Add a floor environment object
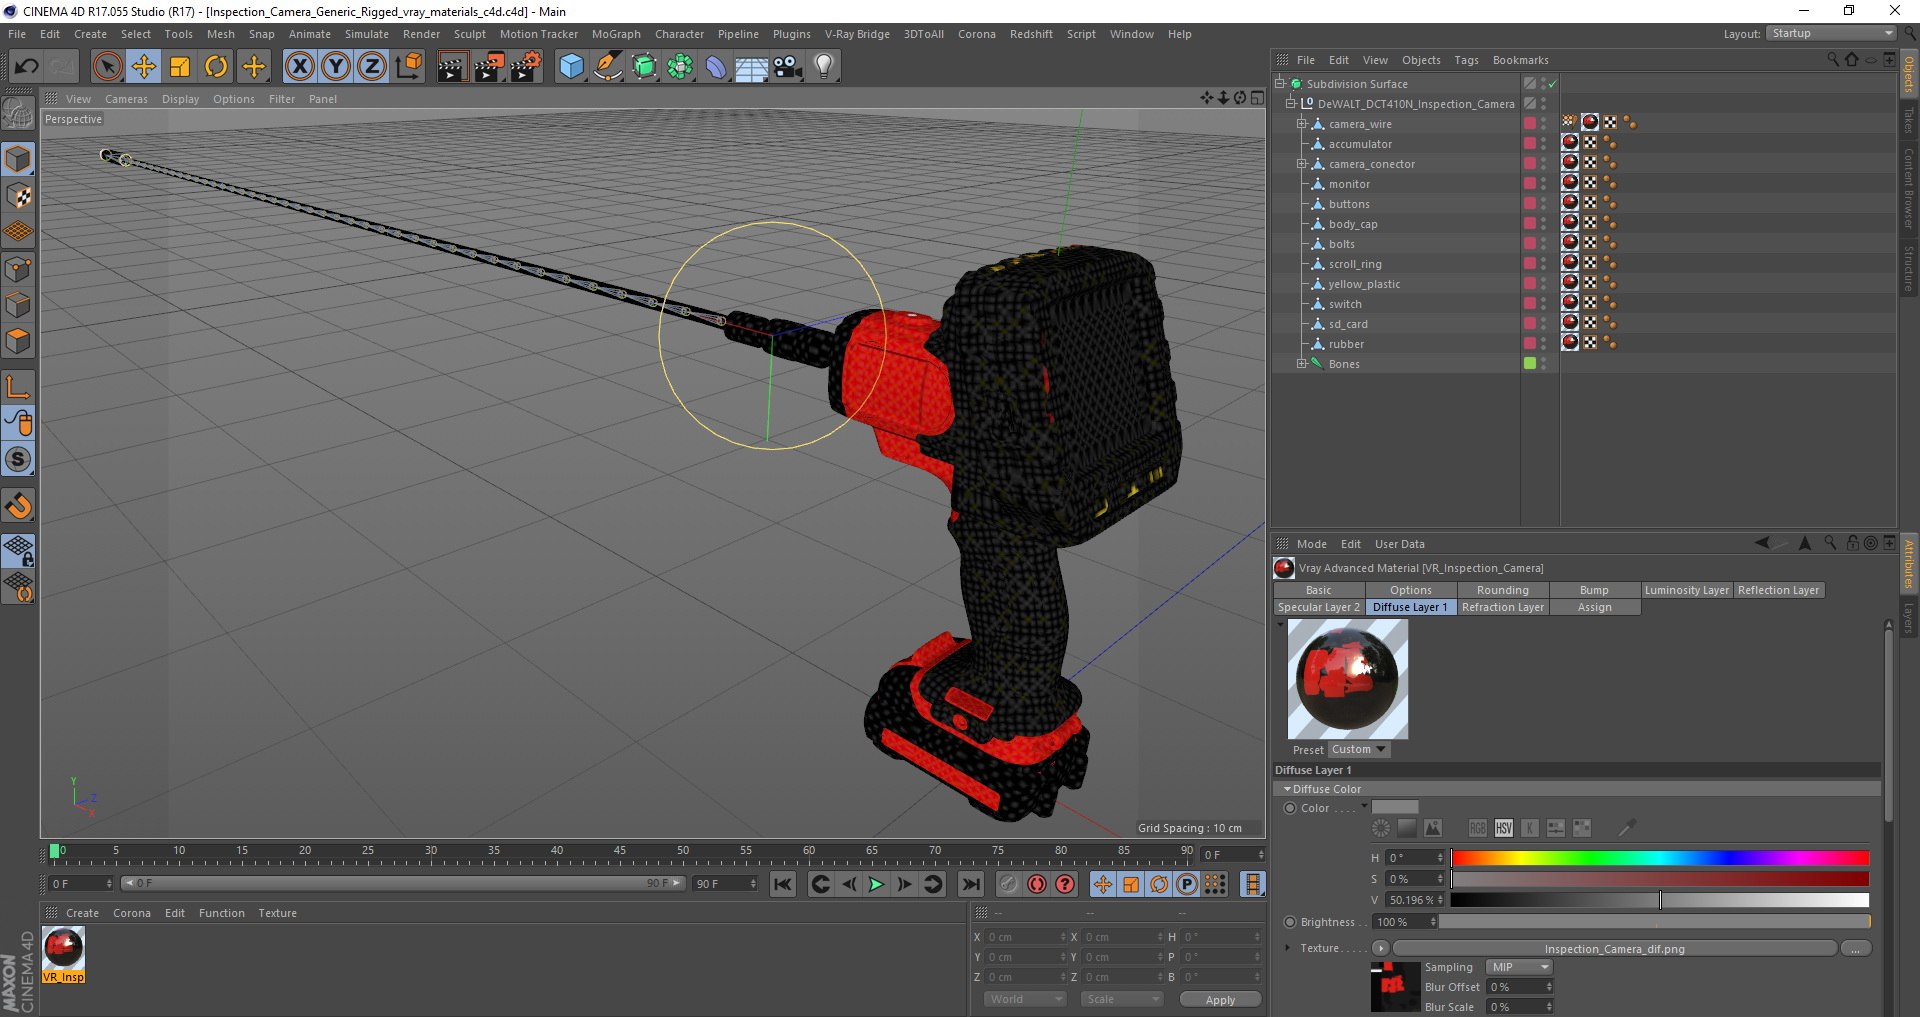Image resolution: width=1920 pixels, height=1017 pixels. pyautogui.click(x=752, y=67)
